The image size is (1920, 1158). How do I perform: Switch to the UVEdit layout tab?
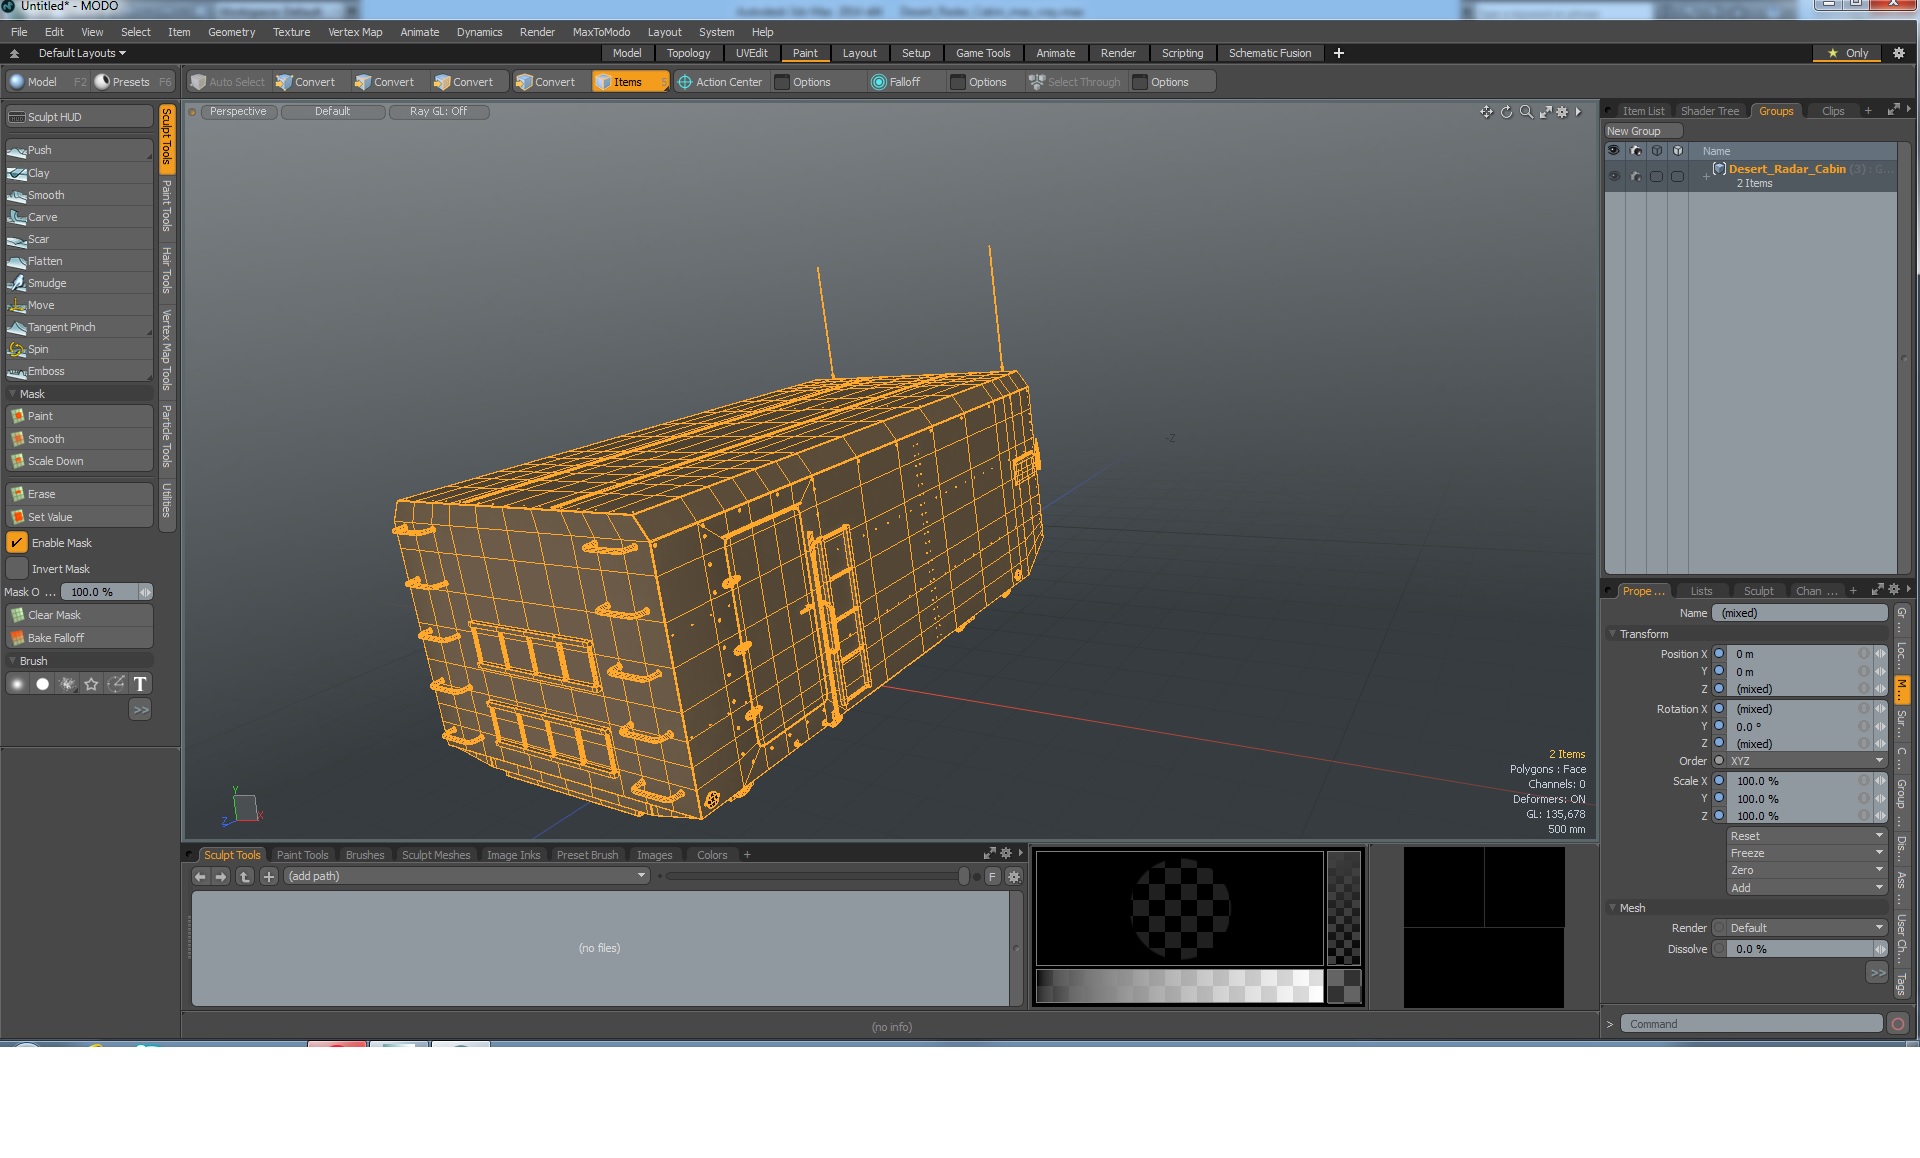coord(751,53)
